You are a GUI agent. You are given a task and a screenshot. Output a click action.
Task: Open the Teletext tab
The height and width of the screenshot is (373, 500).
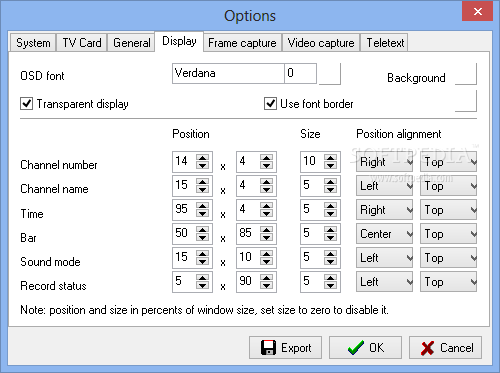(x=385, y=43)
